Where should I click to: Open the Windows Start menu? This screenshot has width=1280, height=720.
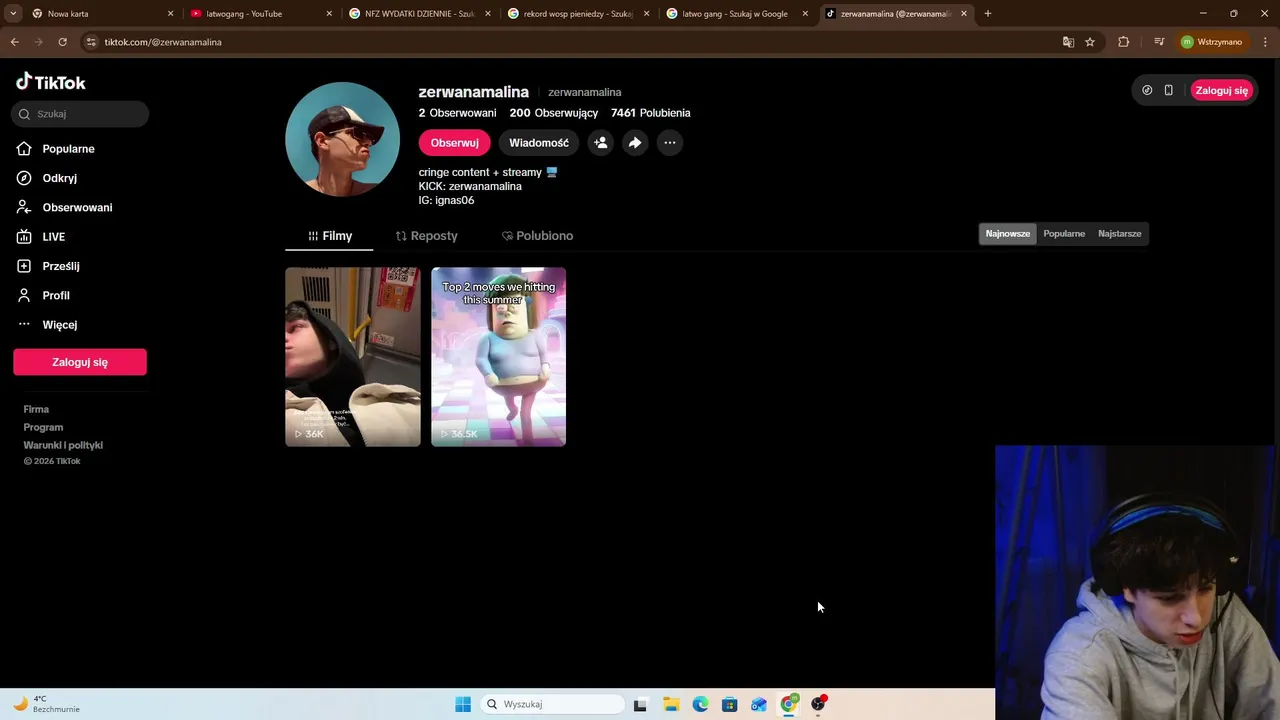click(463, 704)
